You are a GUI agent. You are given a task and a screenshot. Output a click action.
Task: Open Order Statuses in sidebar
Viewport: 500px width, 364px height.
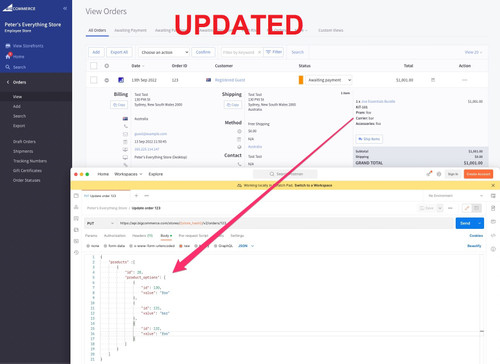[27, 180]
